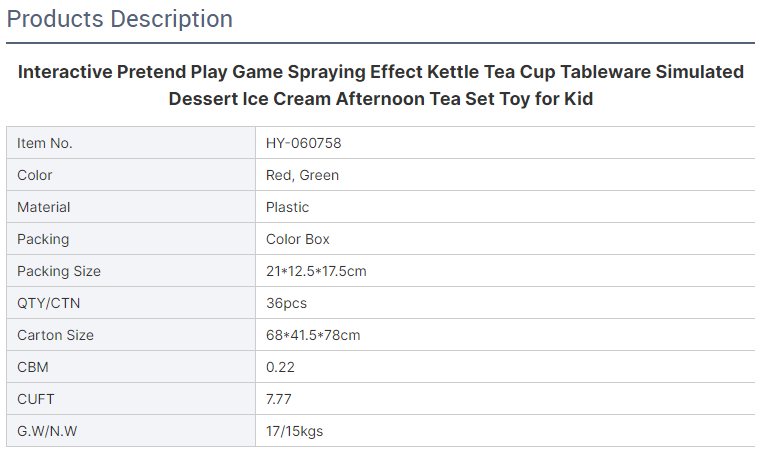This screenshot has width=765, height=455.
Task: Select the 17/15kgs weight value
Action: coord(294,432)
